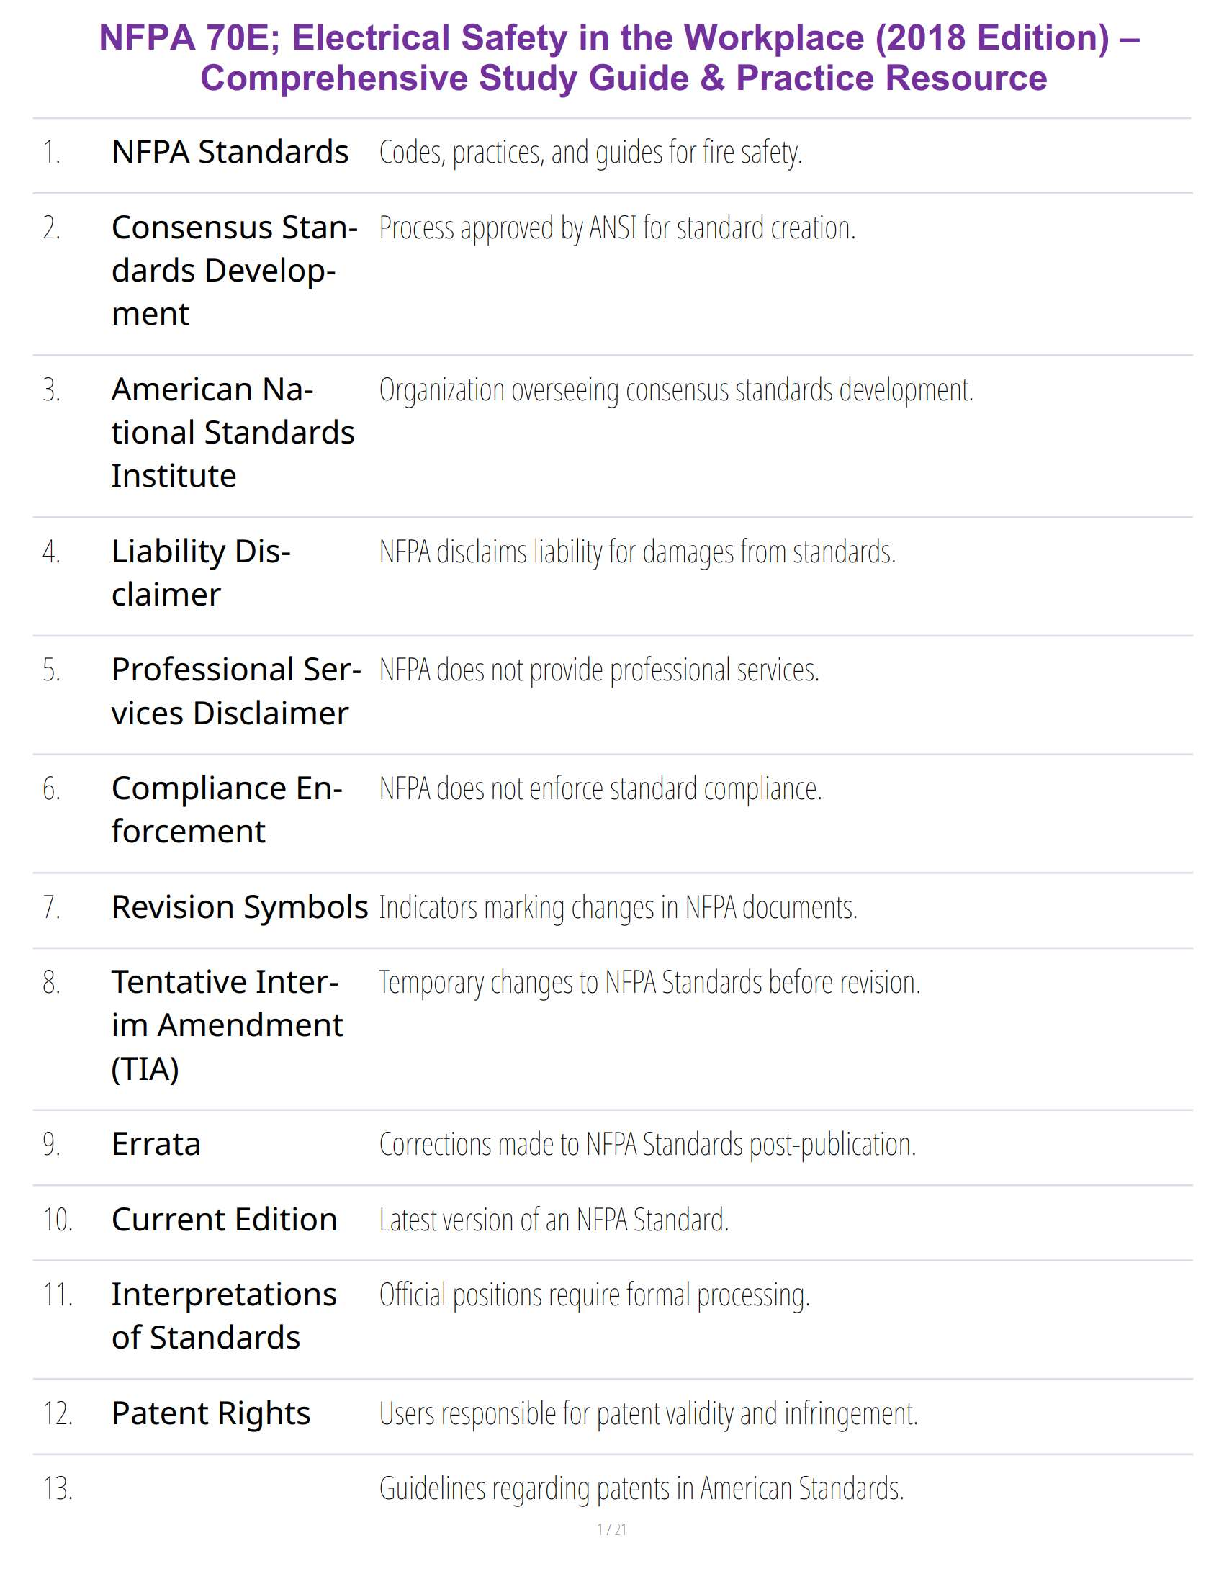Click definition "Guidelines regarding patents in American Standards"
This screenshot has width=1224, height=1584.
click(x=641, y=1489)
